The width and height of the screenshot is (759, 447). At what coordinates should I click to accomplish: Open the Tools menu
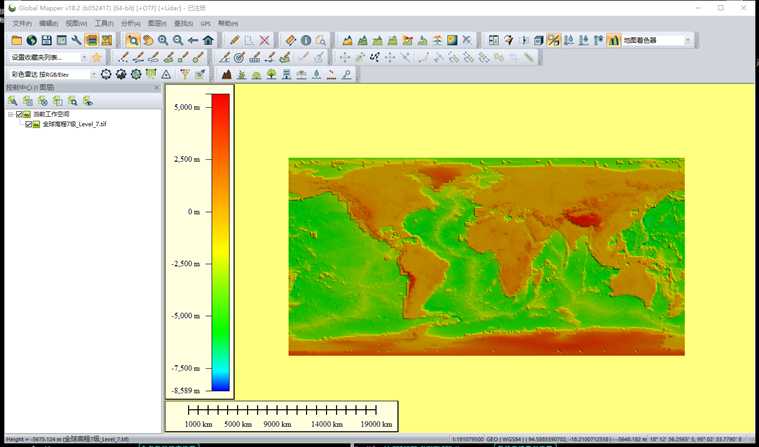point(104,23)
